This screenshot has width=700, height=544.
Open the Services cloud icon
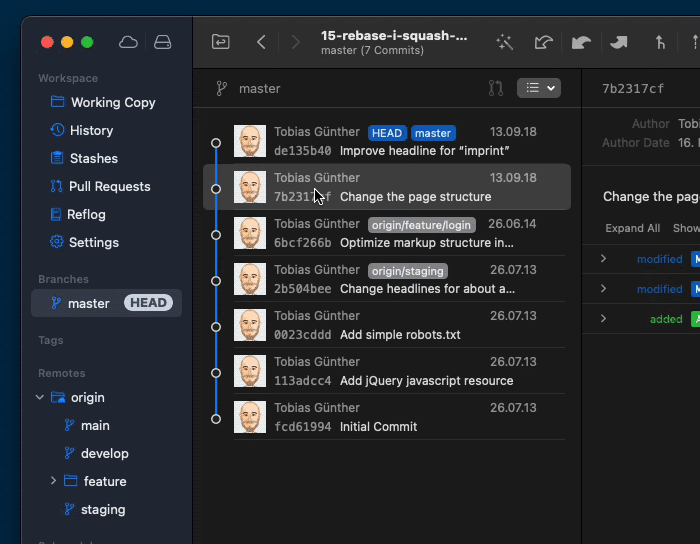tap(128, 42)
